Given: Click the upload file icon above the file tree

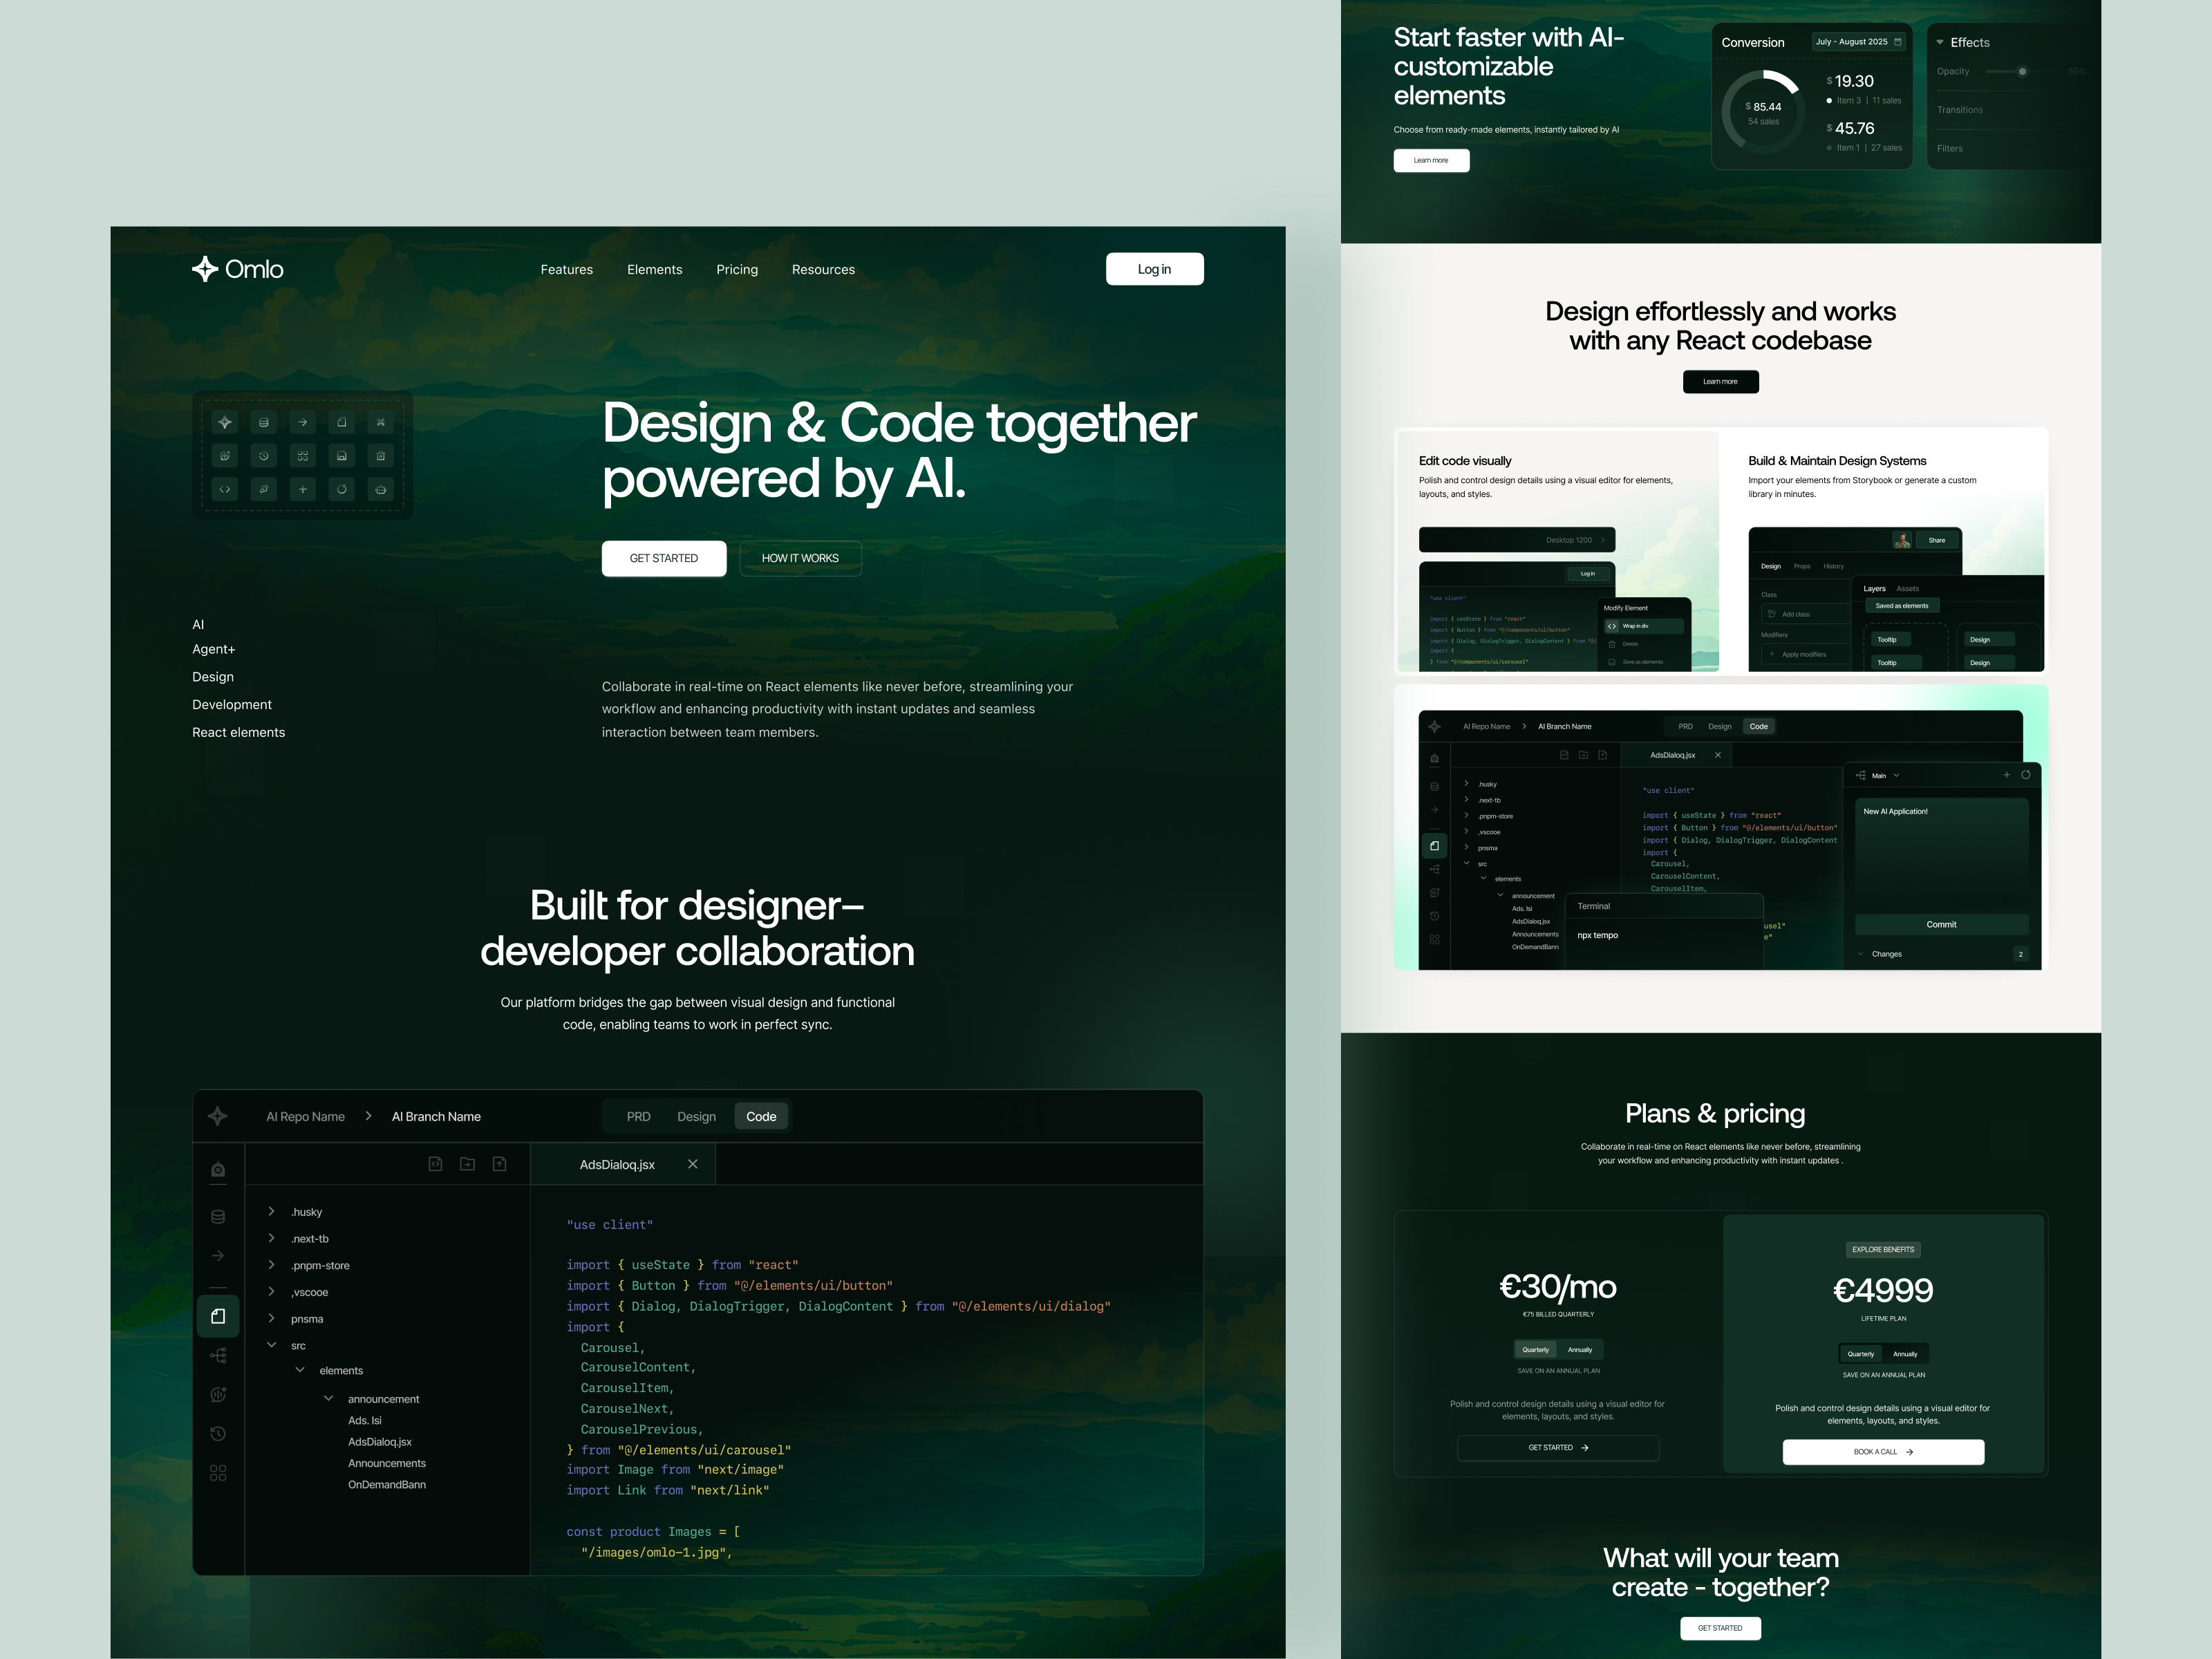Looking at the screenshot, I should (500, 1164).
